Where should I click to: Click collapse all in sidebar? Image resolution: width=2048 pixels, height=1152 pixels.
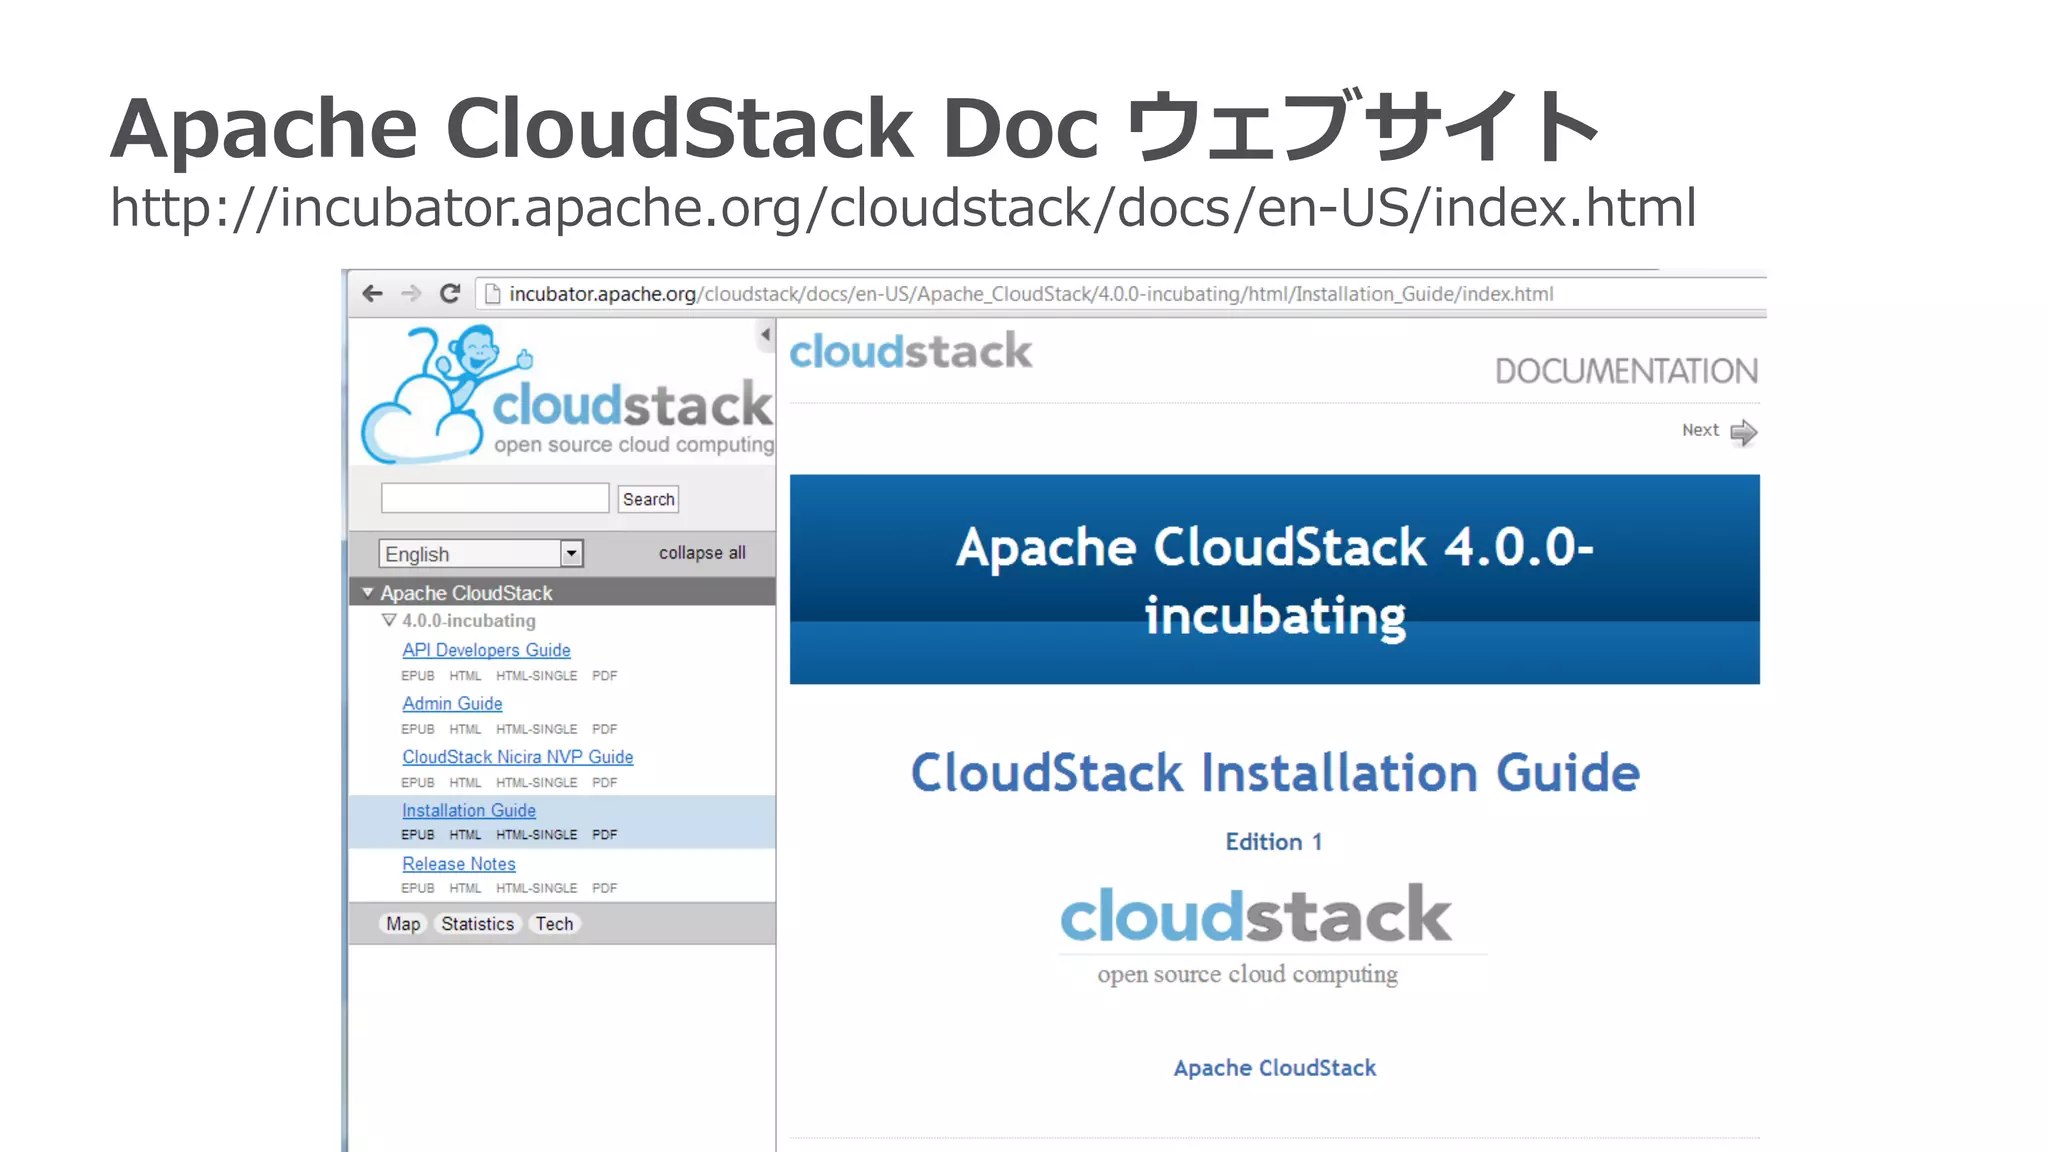pyautogui.click(x=701, y=553)
